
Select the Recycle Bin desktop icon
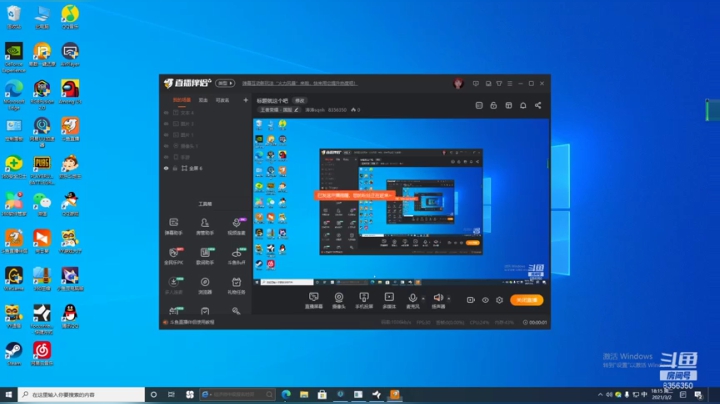tap(14, 17)
